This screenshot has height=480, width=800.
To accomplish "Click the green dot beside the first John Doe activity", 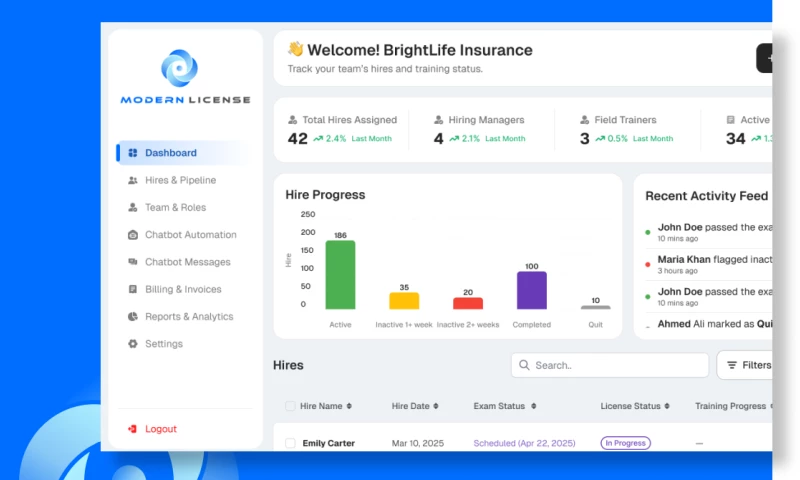I will click(x=647, y=232).
